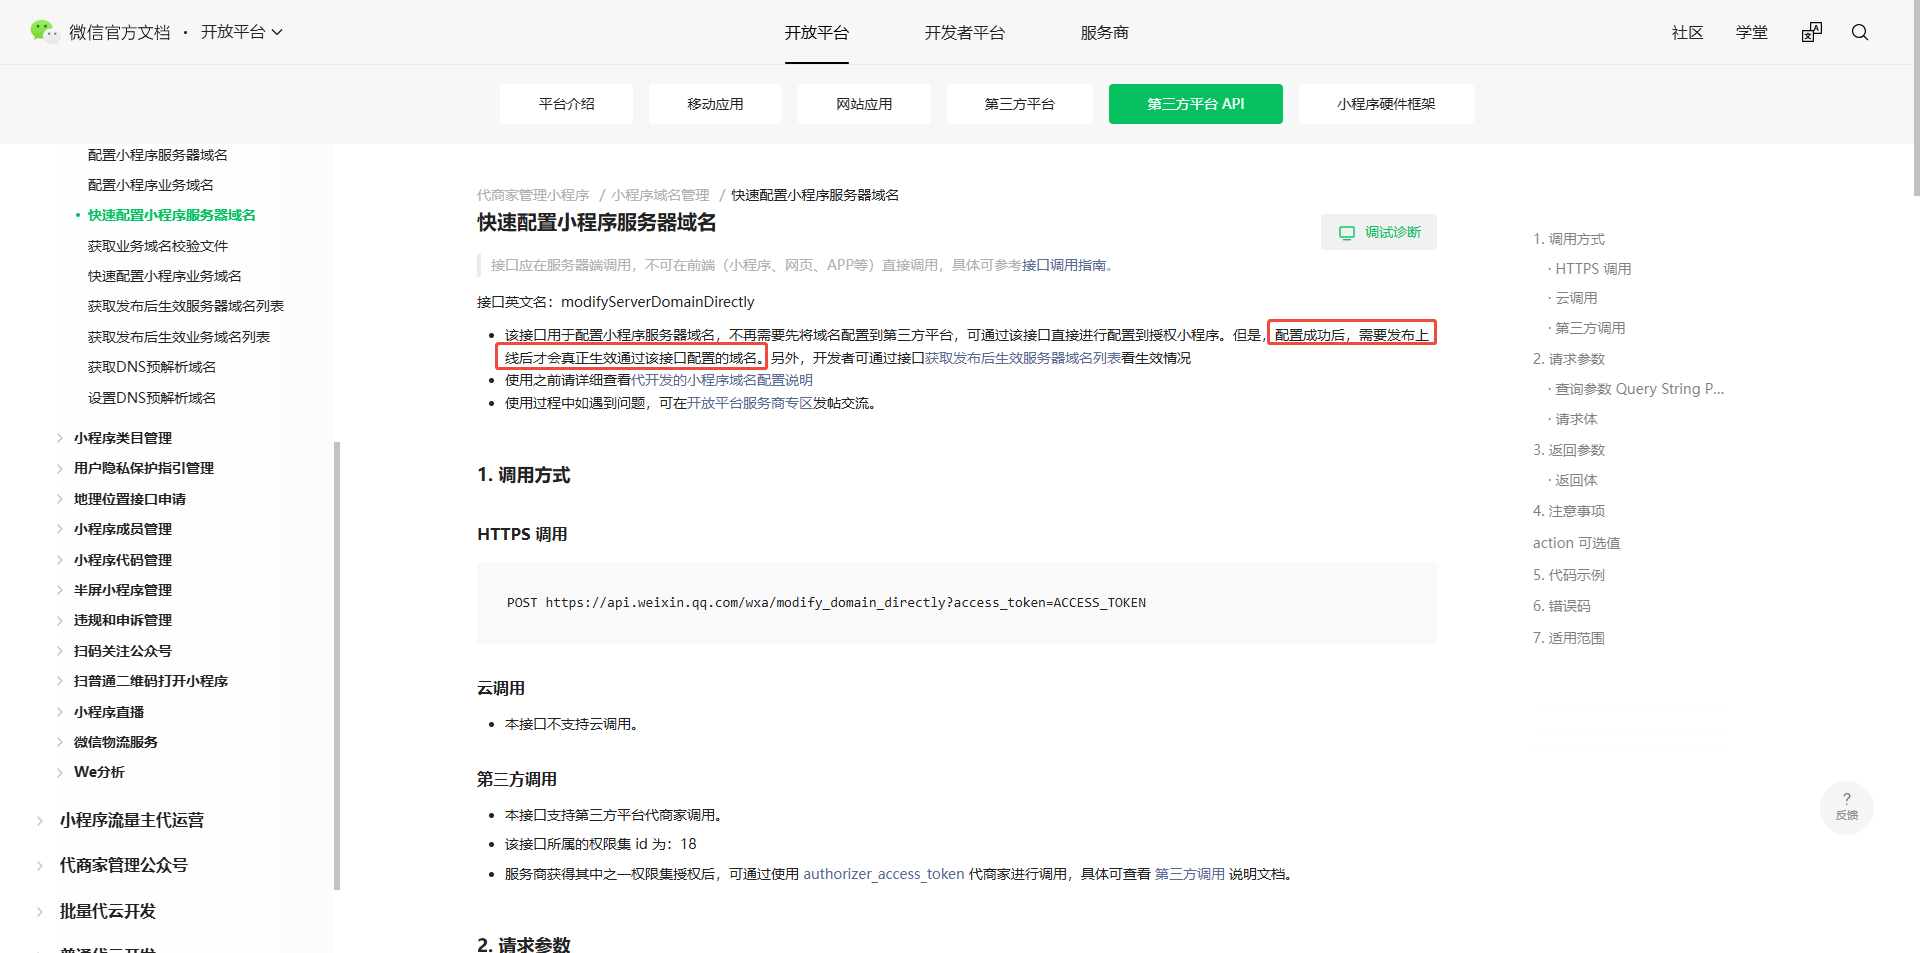Expand the 违规和申诉管理 section
This screenshot has height=953, width=1920.
tap(123, 620)
